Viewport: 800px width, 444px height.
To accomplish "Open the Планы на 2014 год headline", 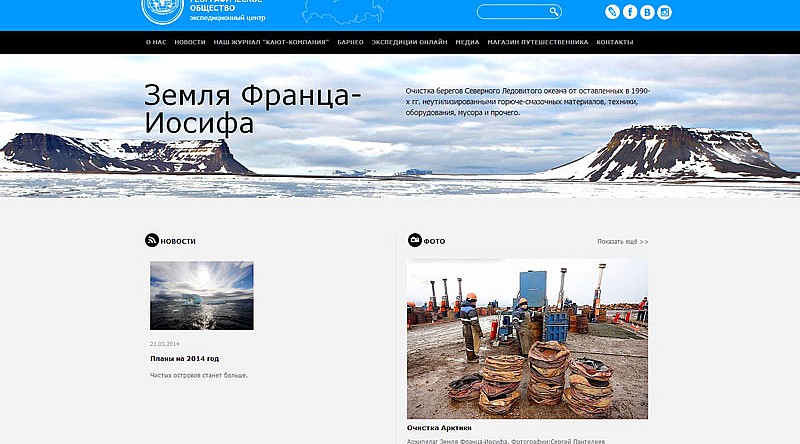I will 185,359.
